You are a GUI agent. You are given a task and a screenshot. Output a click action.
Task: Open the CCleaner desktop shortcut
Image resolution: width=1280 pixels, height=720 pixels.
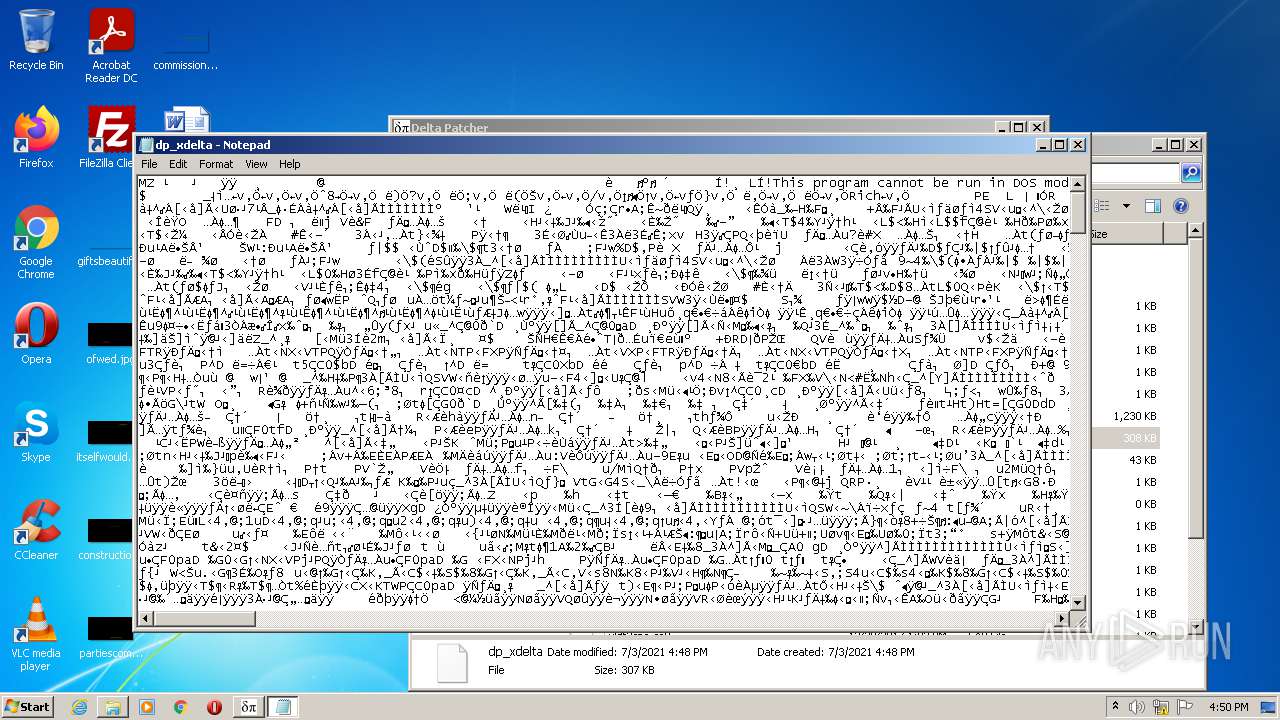coord(36,530)
